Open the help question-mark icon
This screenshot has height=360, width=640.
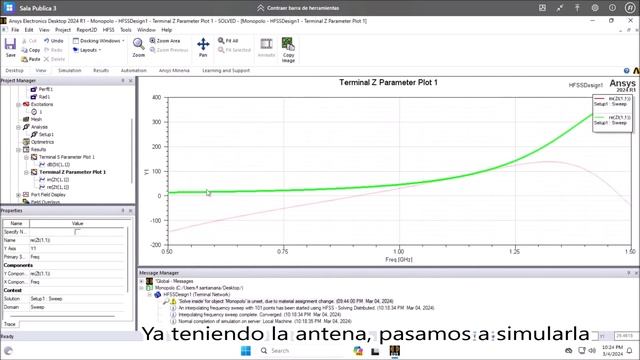pos(627,71)
